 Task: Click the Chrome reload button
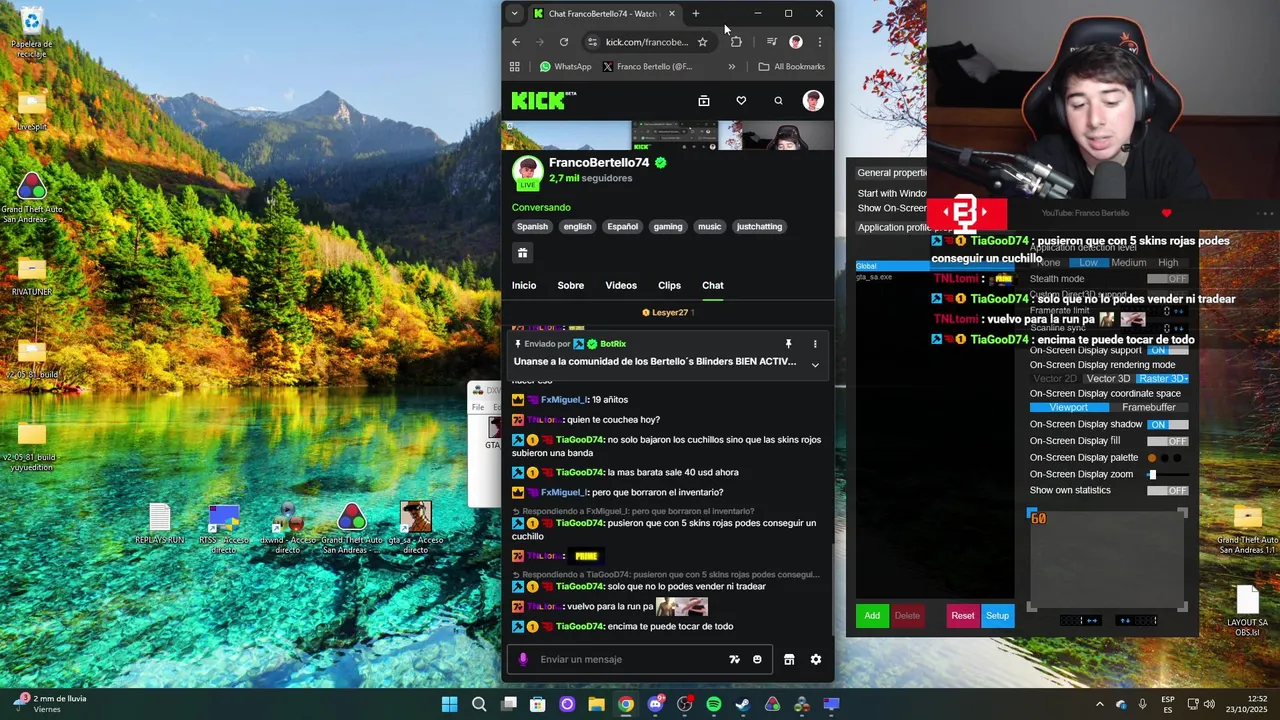coord(564,42)
